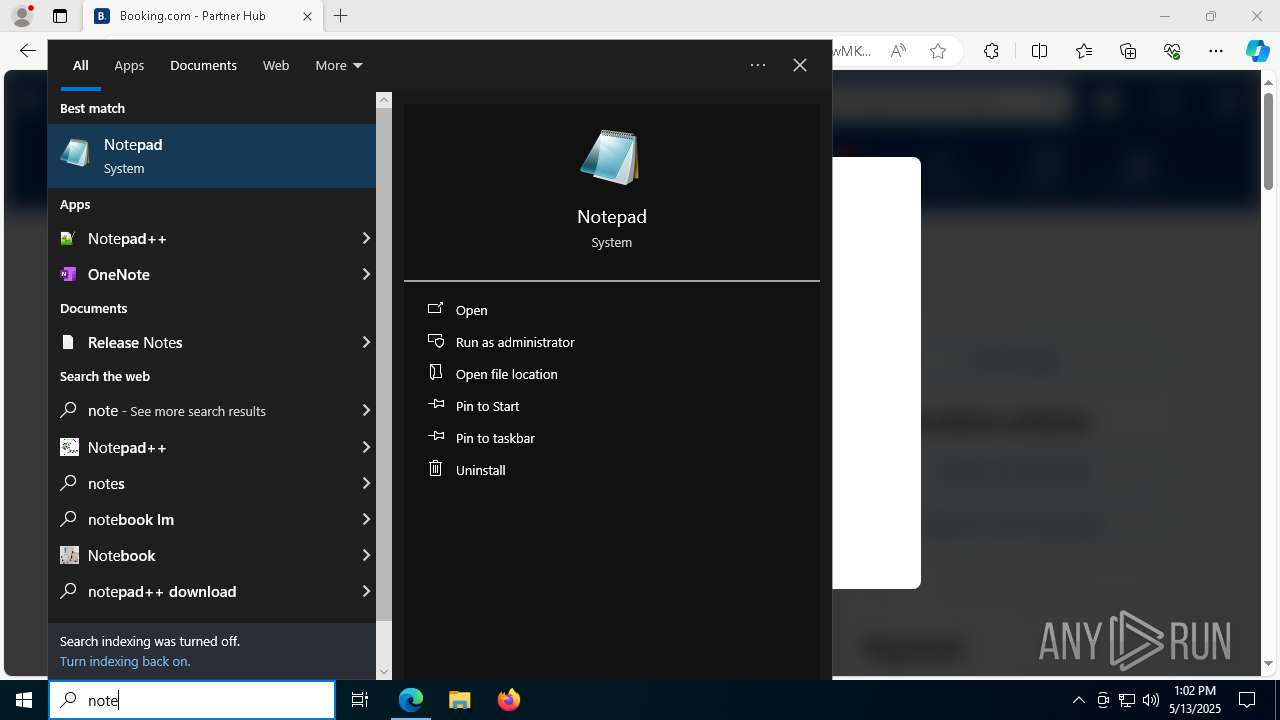Open new tab in Edge
1280x720 pixels.
pyautogui.click(x=341, y=16)
